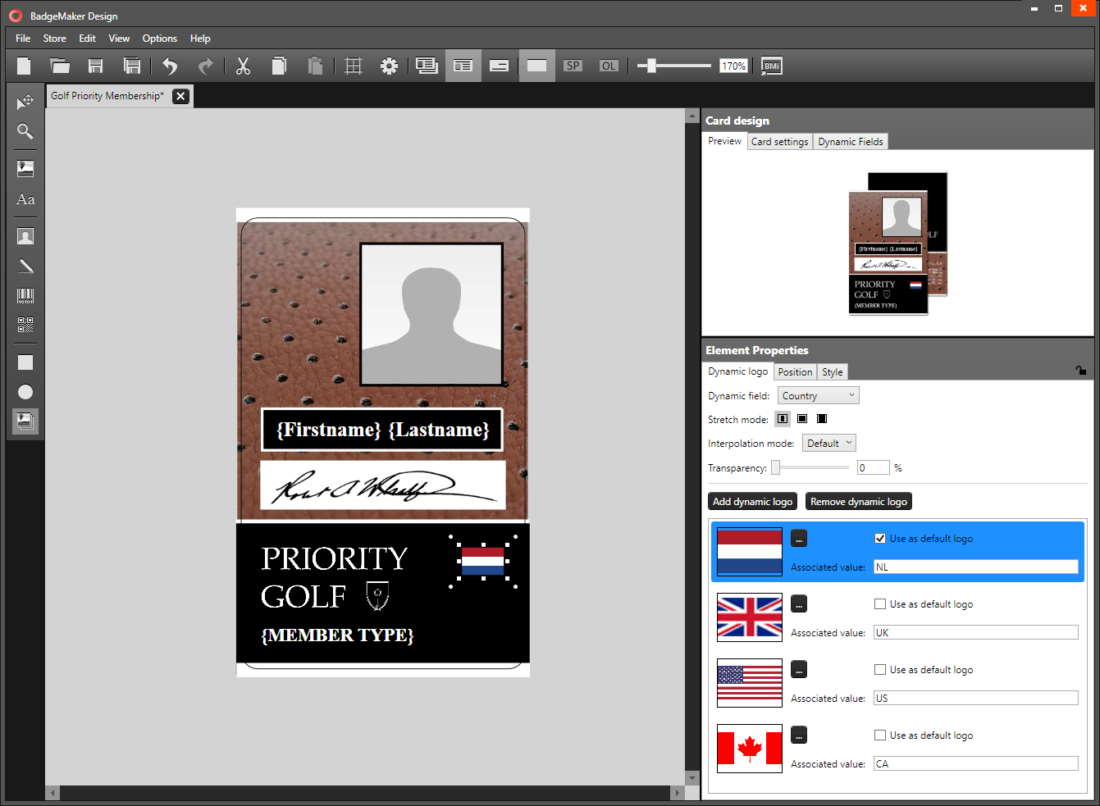
Task: Open the Options menu
Action: click(159, 38)
